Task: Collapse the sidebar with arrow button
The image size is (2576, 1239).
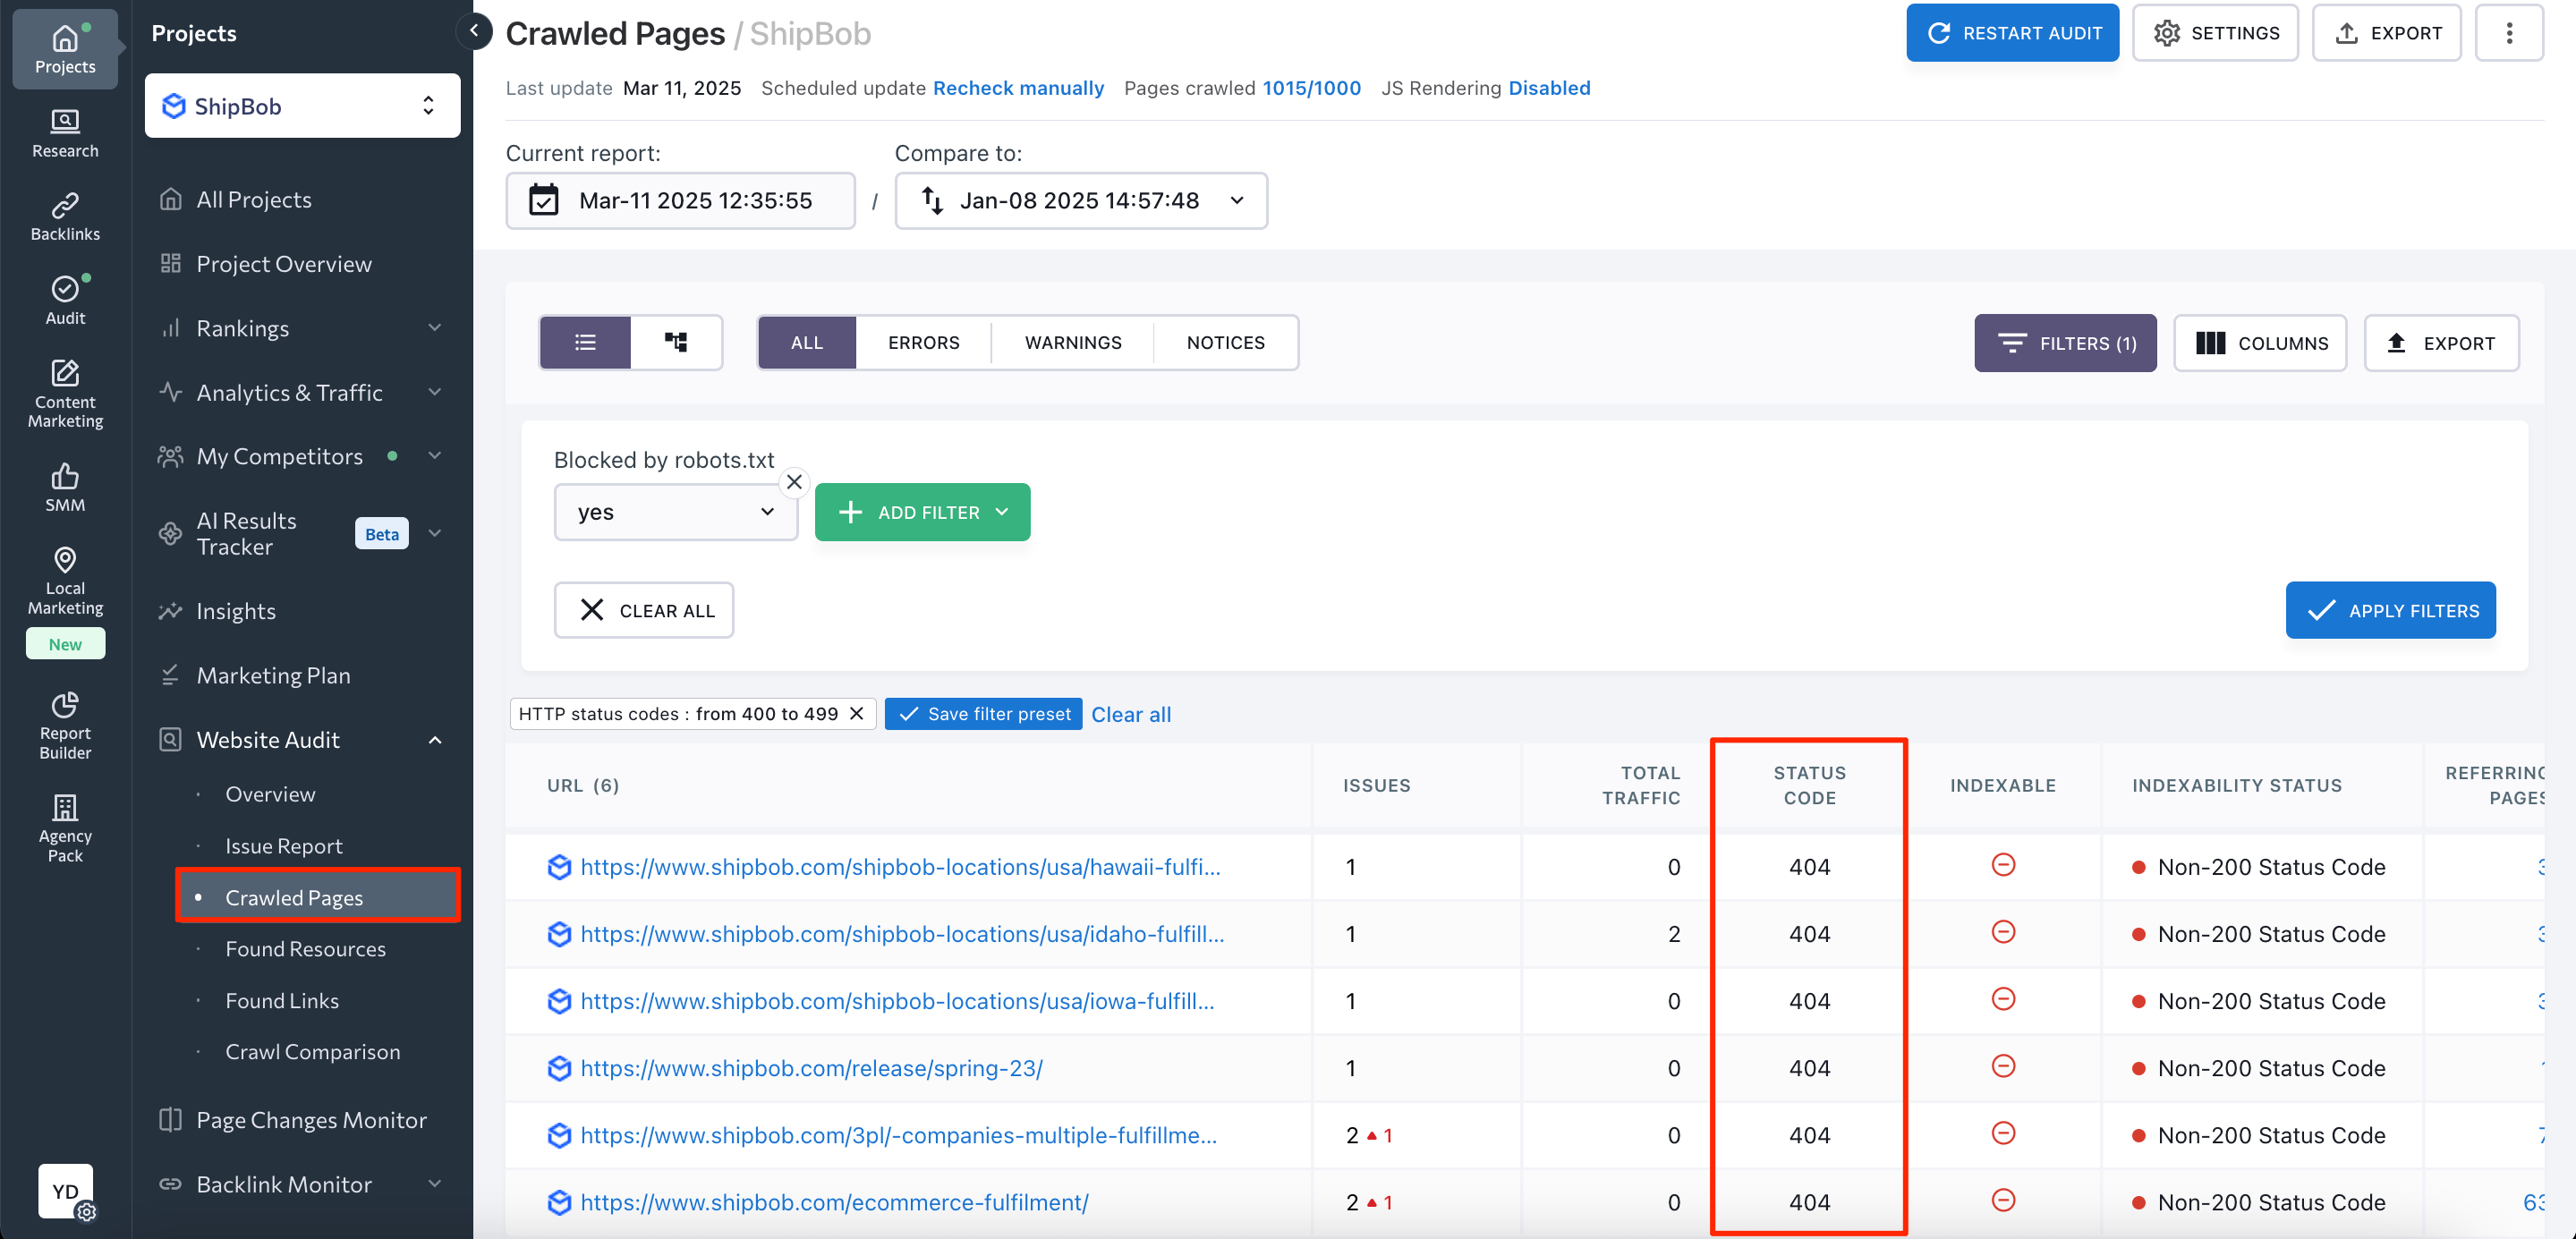Action: click(474, 31)
